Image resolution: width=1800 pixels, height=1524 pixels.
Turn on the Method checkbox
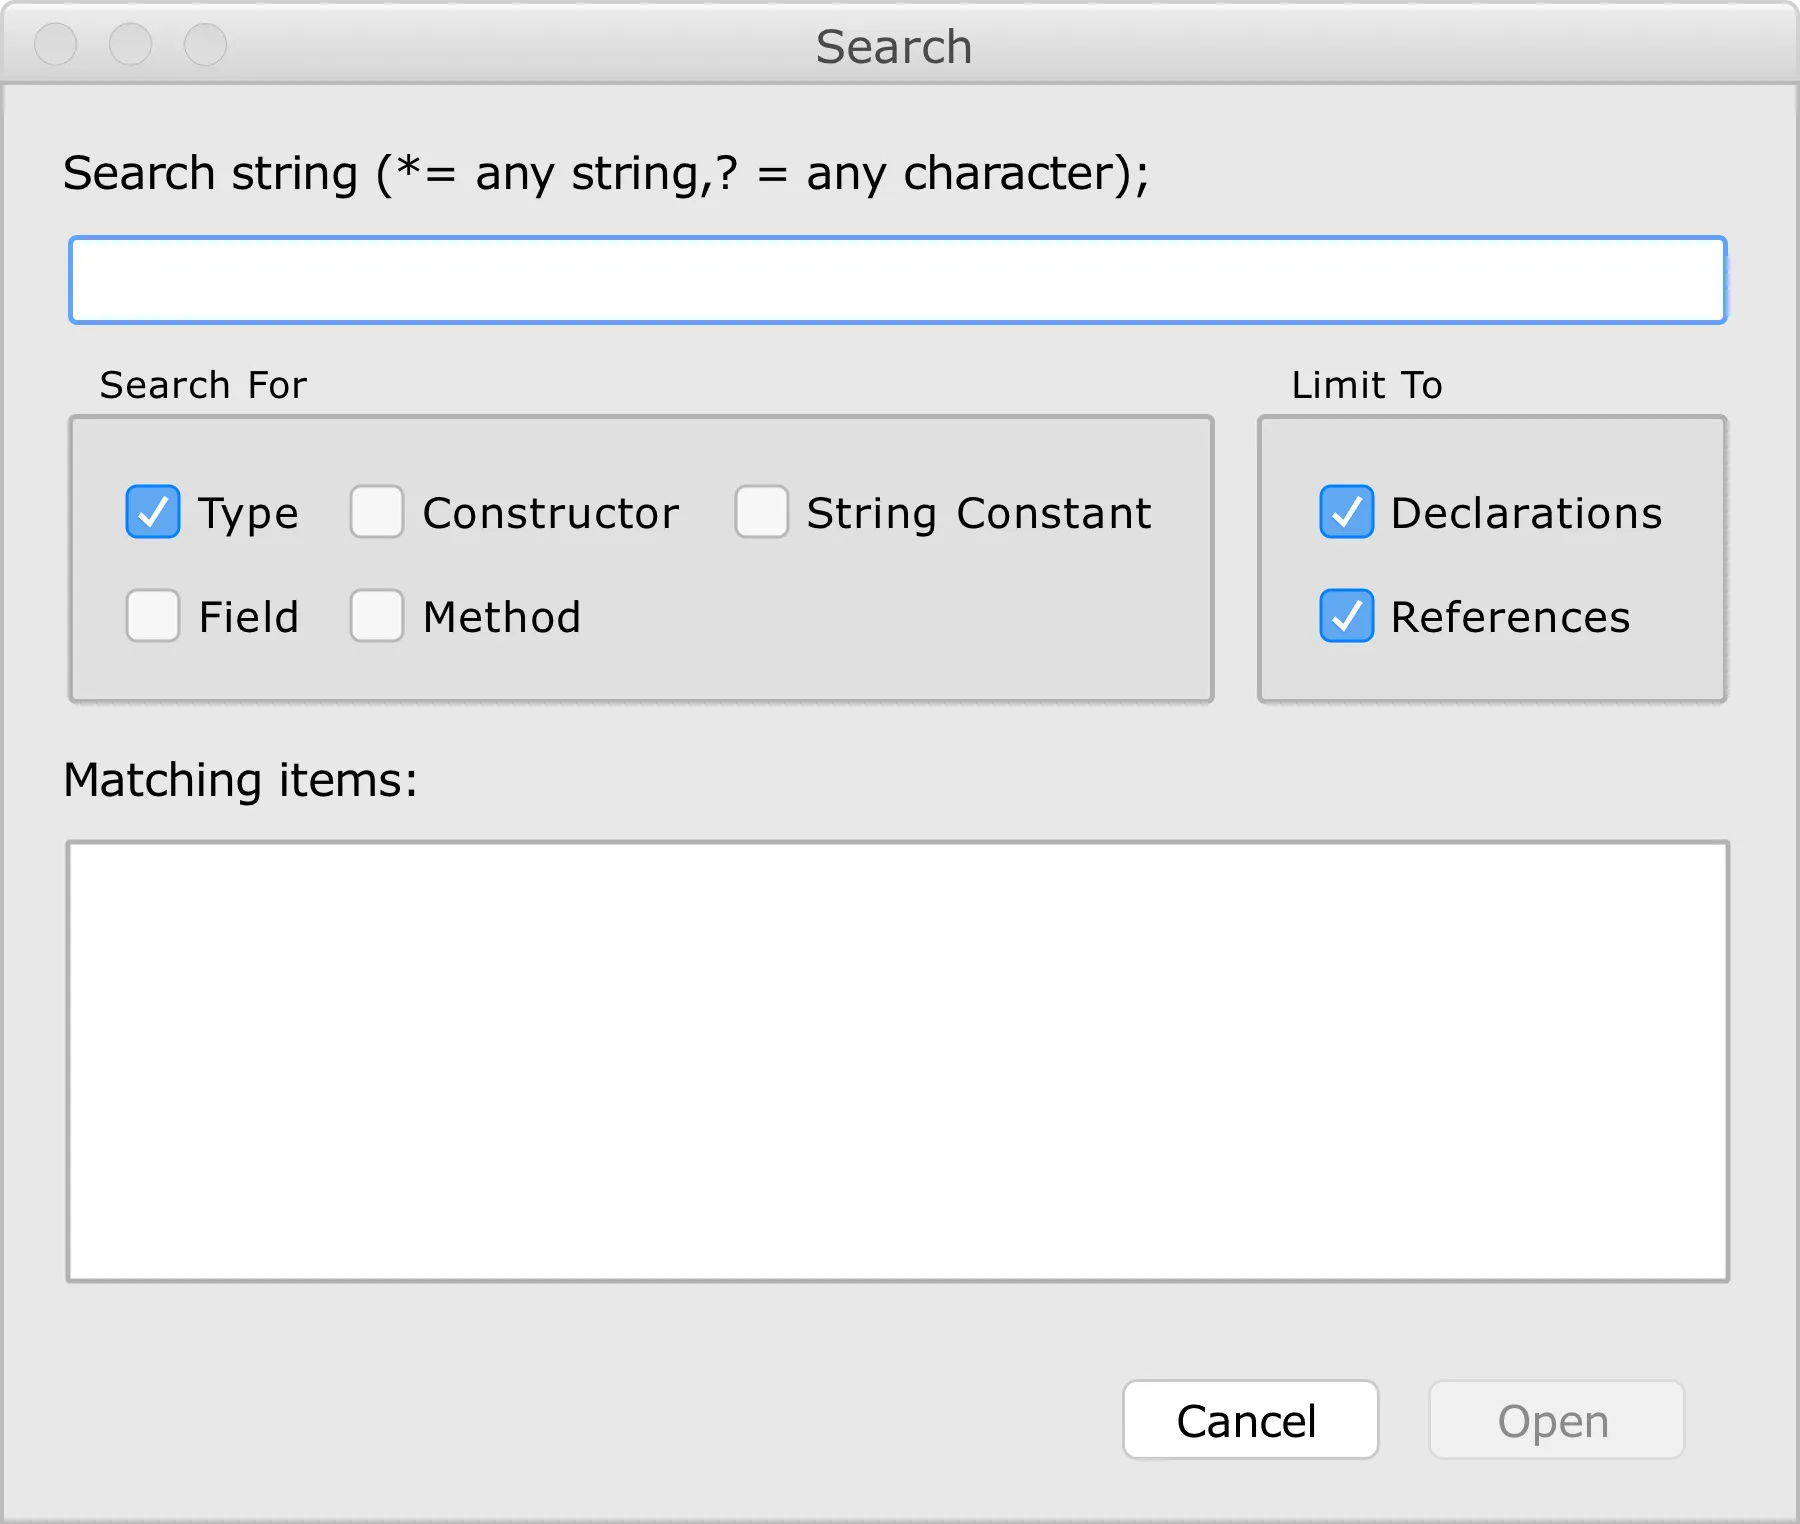click(x=377, y=616)
